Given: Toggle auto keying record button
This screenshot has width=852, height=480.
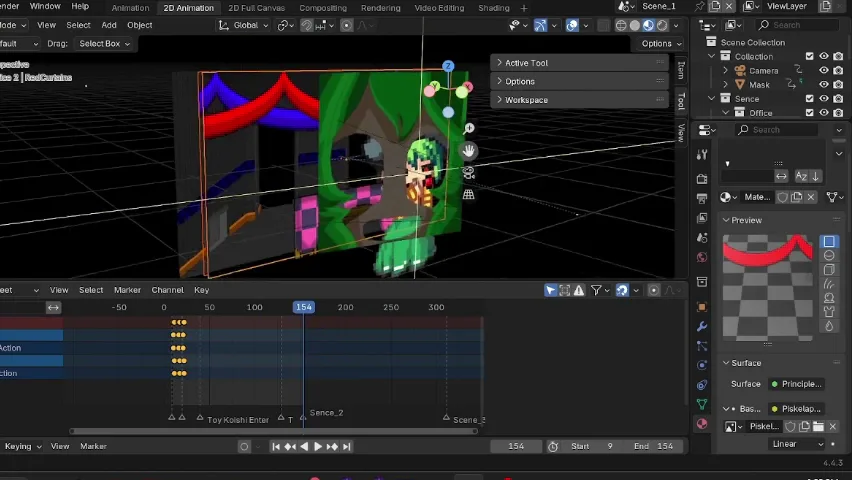Looking at the screenshot, I should click(244, 447).
